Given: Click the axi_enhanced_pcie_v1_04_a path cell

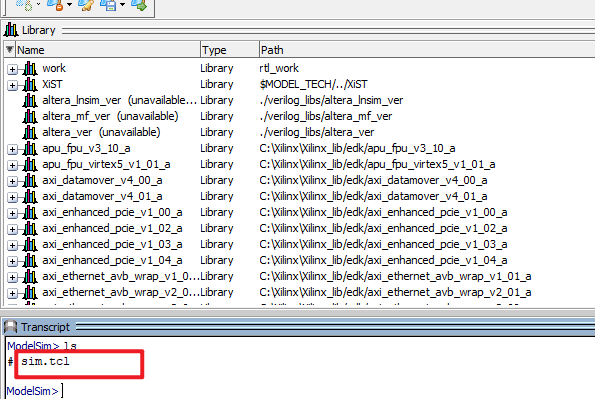Looking at the screenshot, I should tap(384, 260).
